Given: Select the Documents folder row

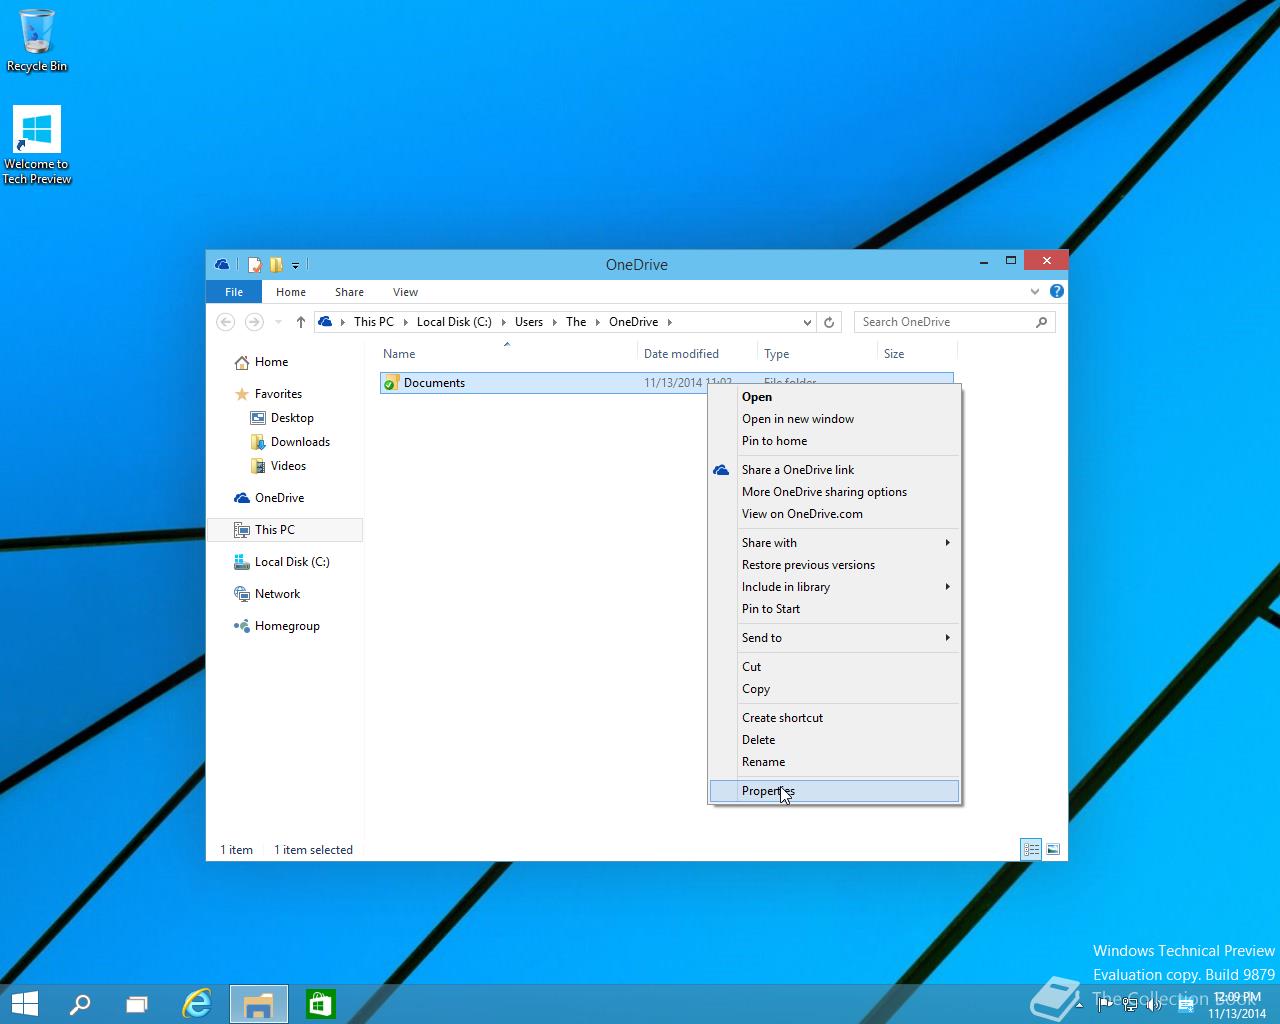Looking at the screenshot, I should 667,383.
